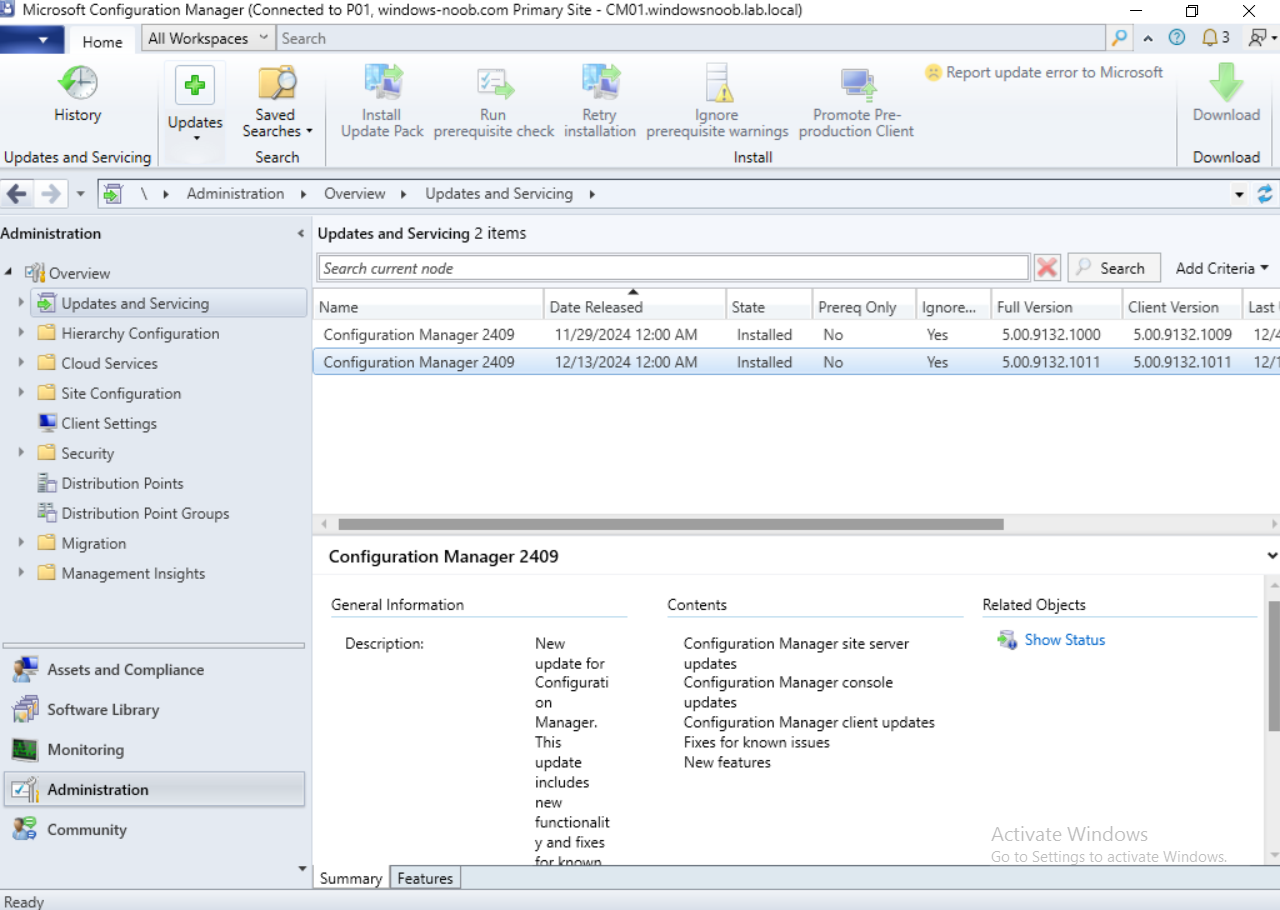This screenshot has width=1280, height=910.
Task: Expand the Hierarchy Configuration tree node
Action: tap(20, 333)
